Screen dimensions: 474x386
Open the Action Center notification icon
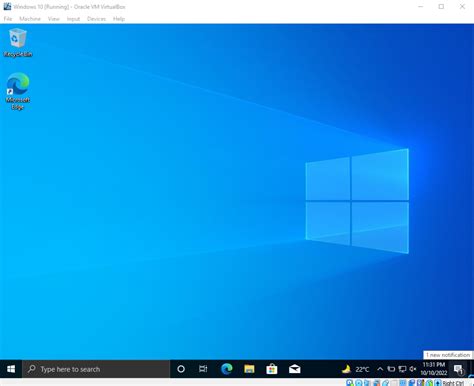[x=459, y=369]
